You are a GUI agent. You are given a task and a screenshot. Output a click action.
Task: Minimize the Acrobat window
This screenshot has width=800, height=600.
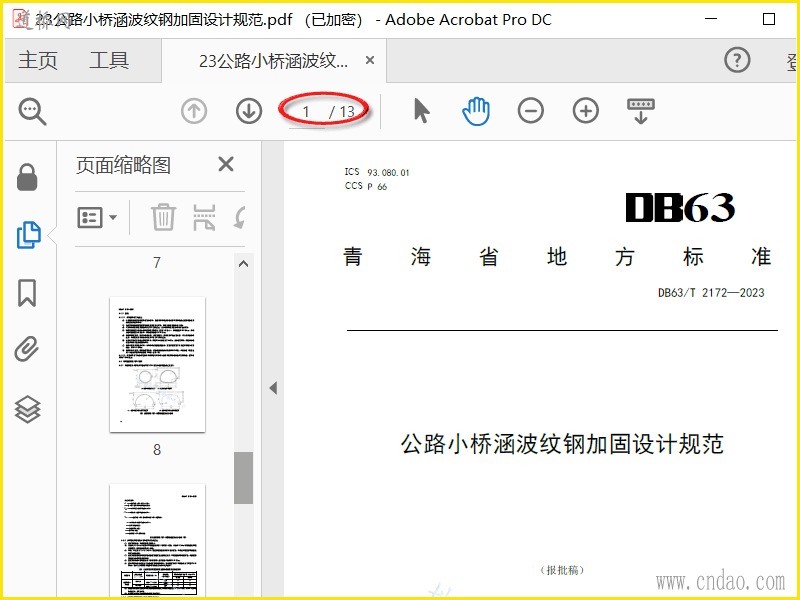point(711,19)
